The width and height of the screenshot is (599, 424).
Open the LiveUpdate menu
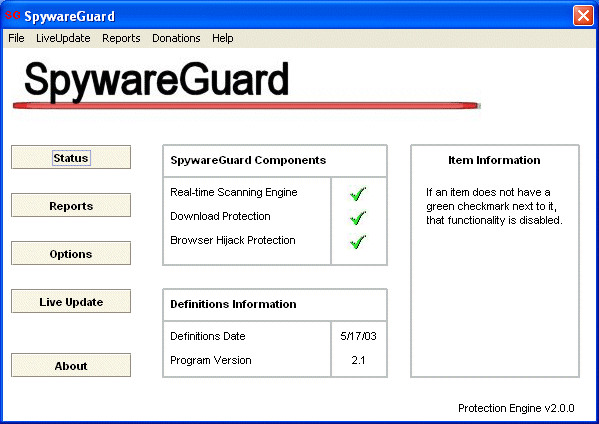click(63, 38)
